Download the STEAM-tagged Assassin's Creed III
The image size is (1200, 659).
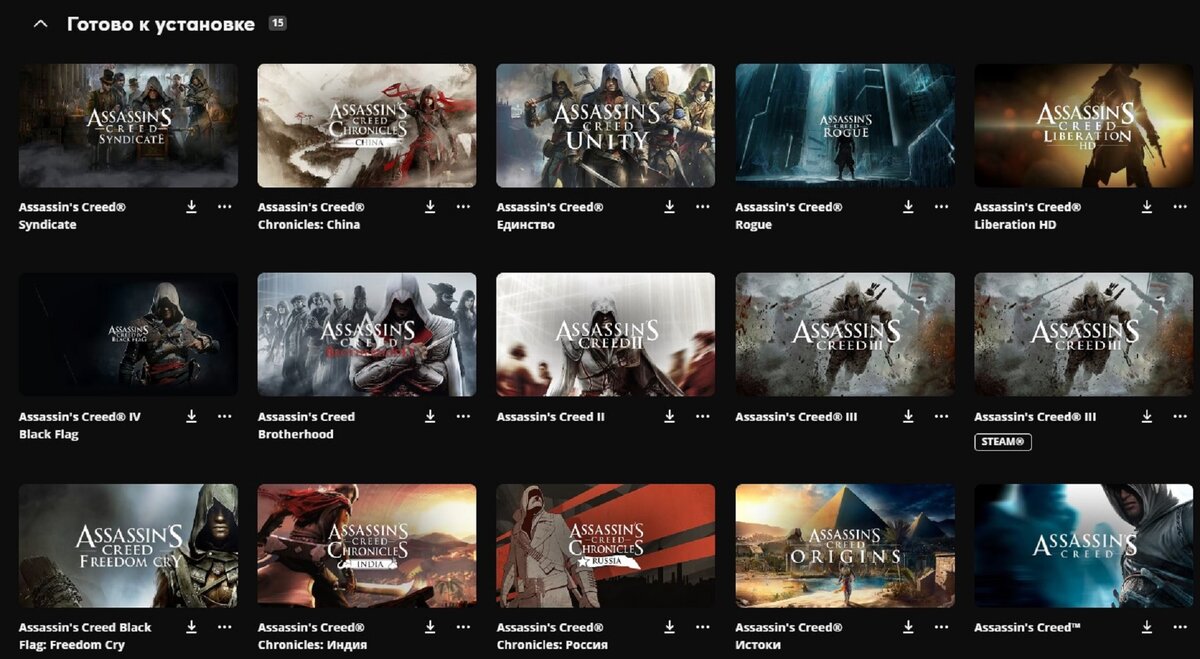pos(1147,416)
